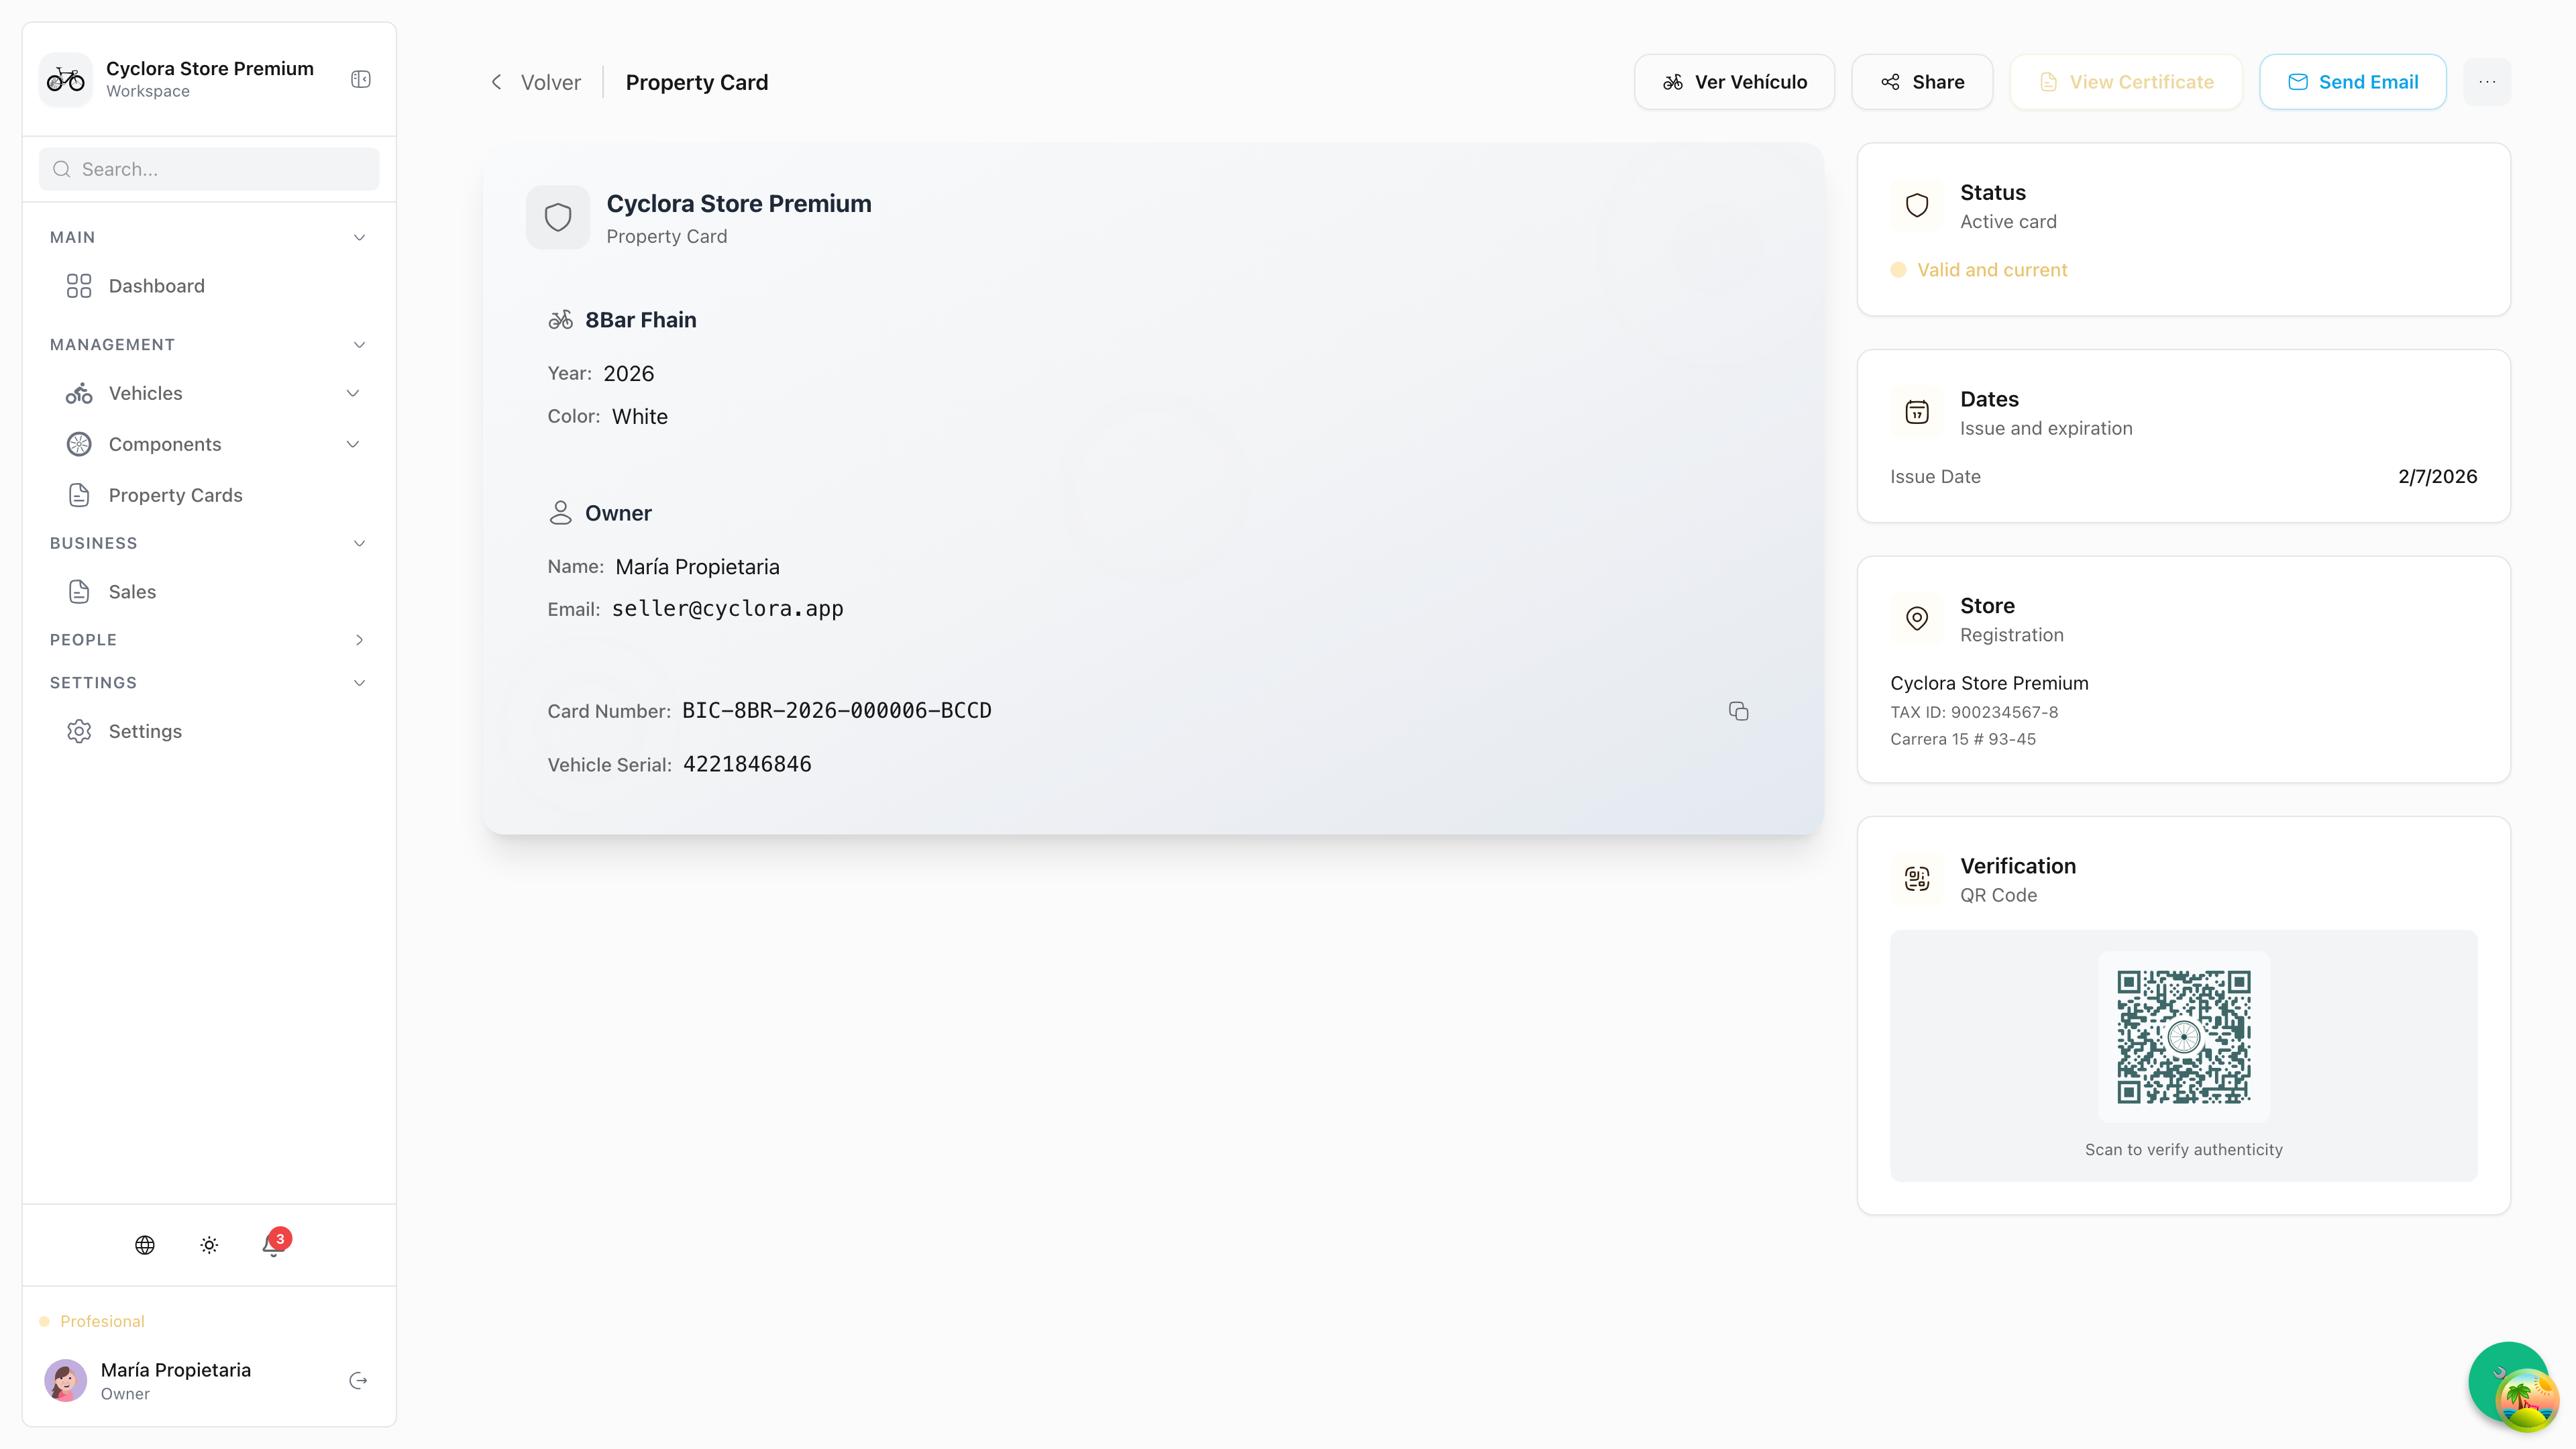Image resolution: width=2576 pixels, height=1449 pixels.
Task: Collapse the MAIN section
Action: (x=359, y=237)
